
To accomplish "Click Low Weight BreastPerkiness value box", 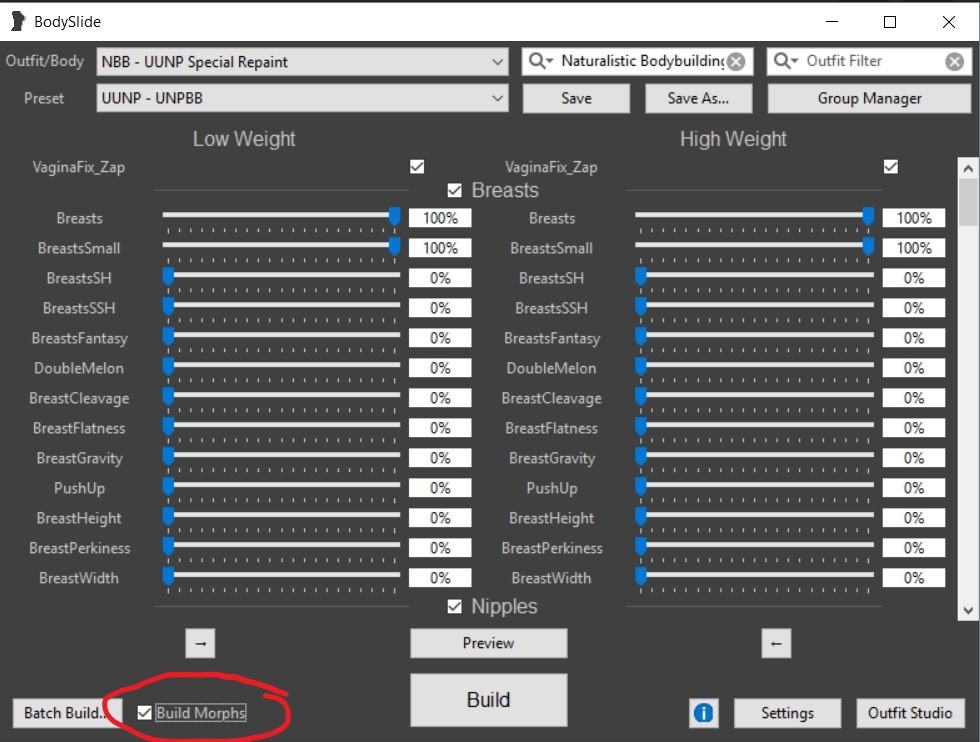I will click(440, 548).
